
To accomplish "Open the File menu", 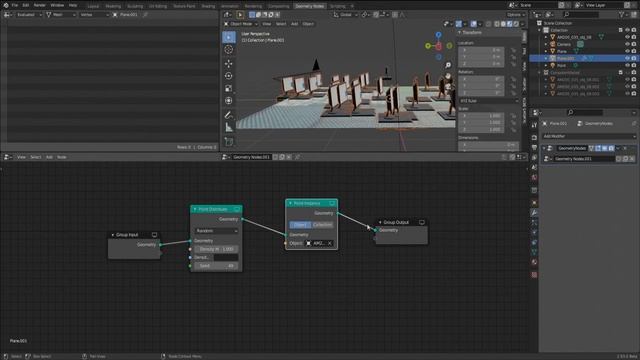I will click(15, 6).
